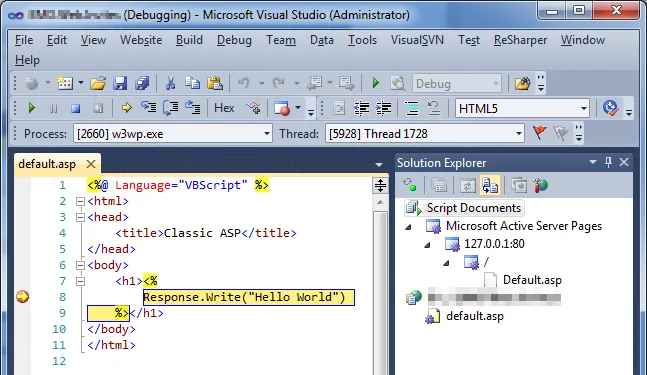The height and width of the screenshot is (375, 647).
Task: Click the Add New Item toolbar icon
Action: pyautogui.click(x=65, y=83)
